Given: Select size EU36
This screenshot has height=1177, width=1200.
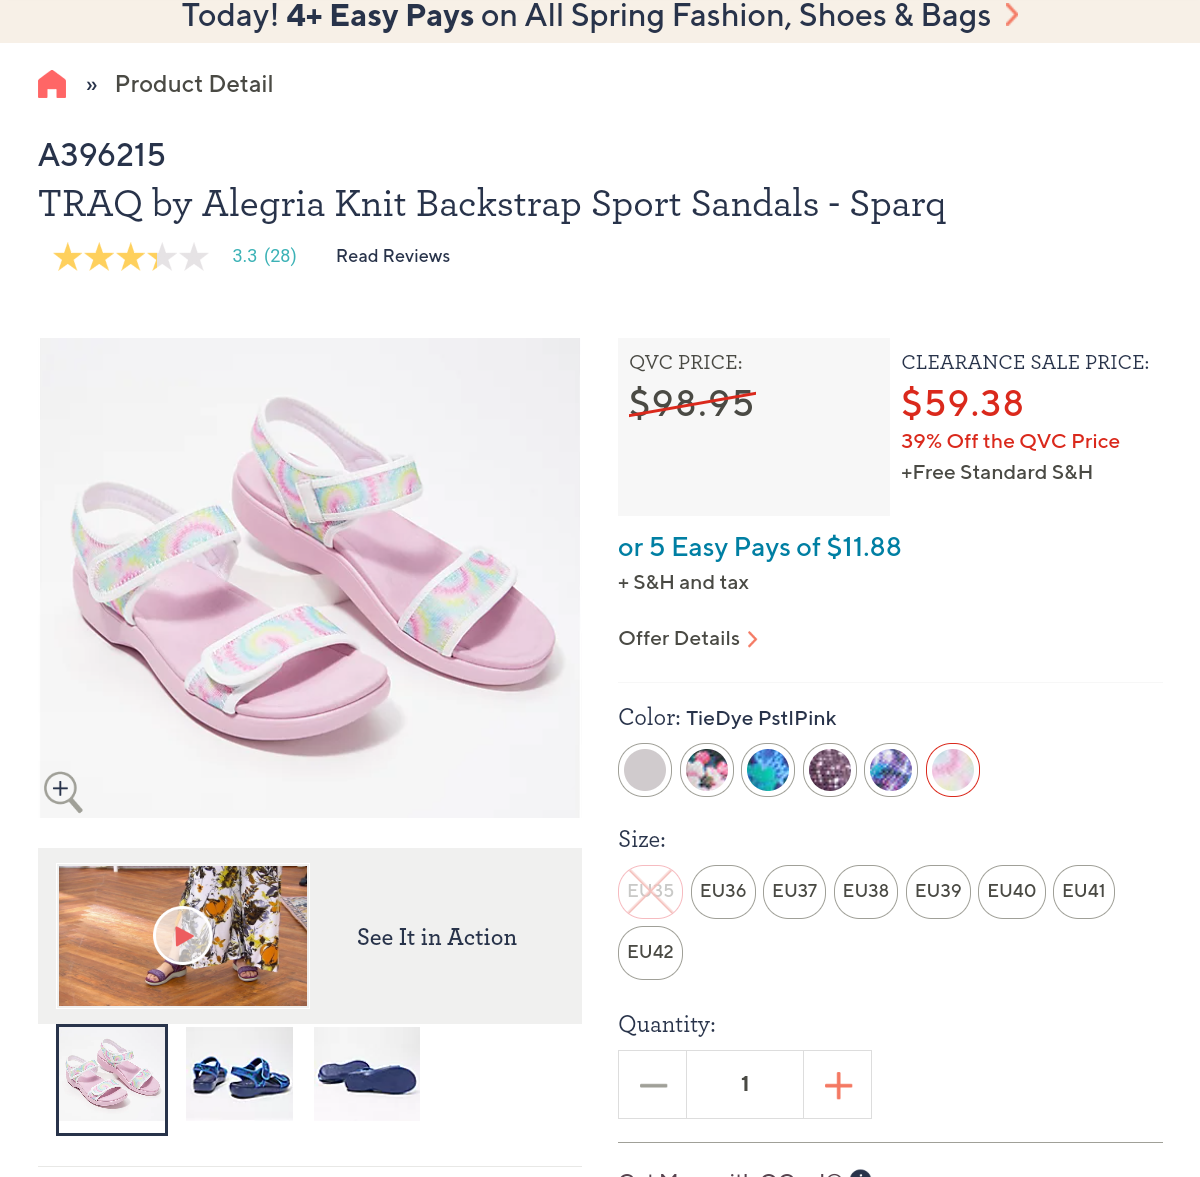Looking at the screenshot, I should pyautogui.click(x=723, y=891).
